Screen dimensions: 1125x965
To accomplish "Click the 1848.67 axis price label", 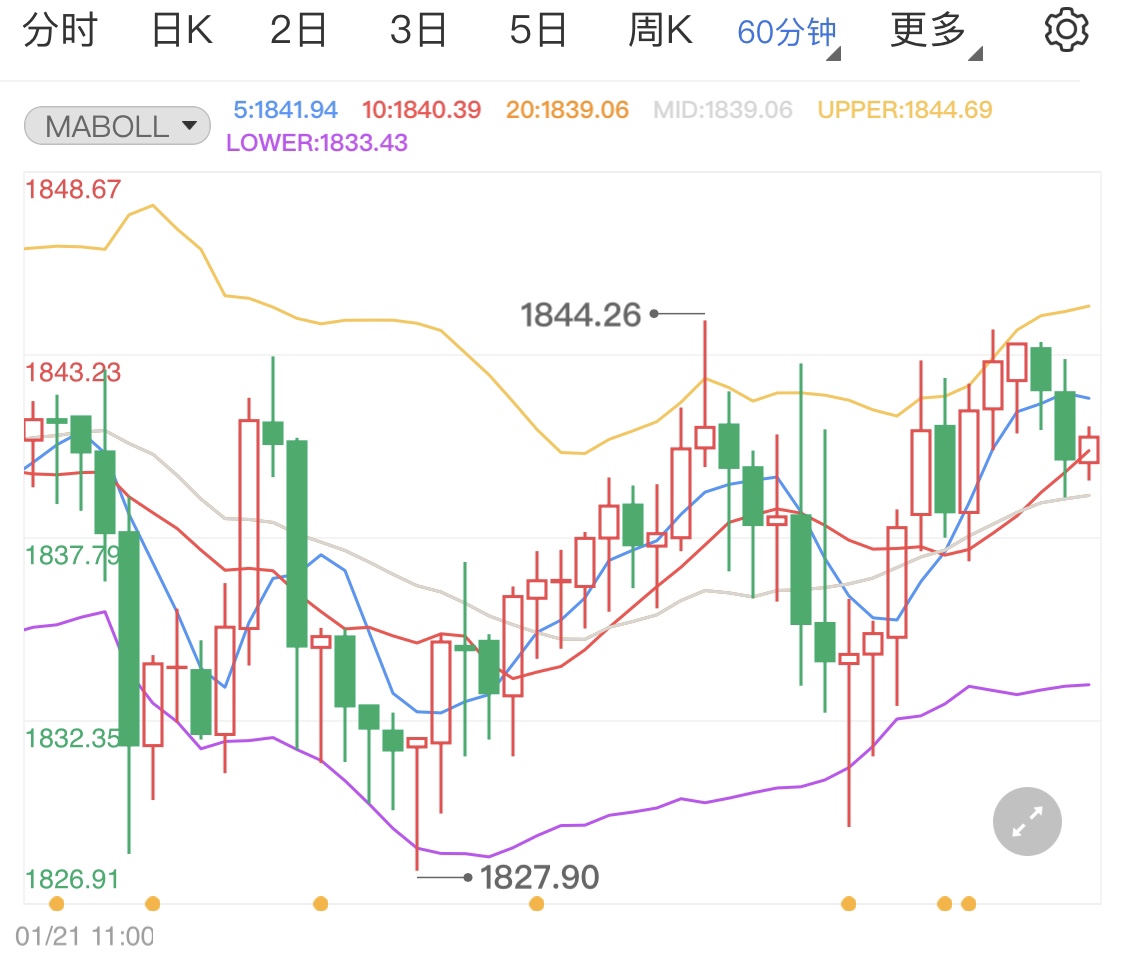I will coord(73,189).
